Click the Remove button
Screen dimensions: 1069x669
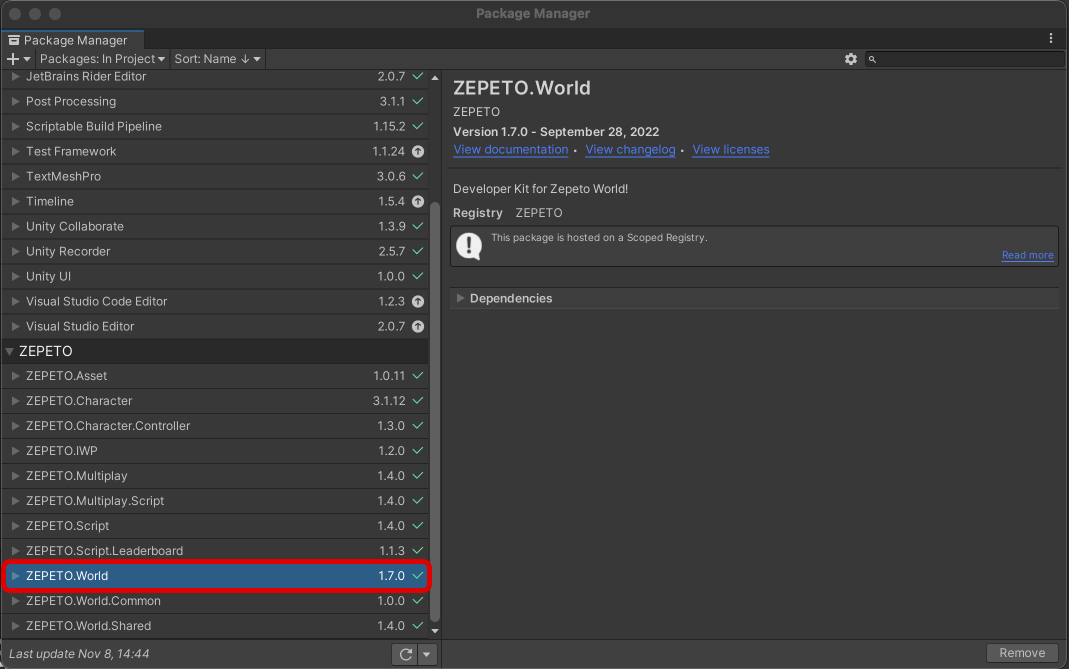pos(1022,653)
